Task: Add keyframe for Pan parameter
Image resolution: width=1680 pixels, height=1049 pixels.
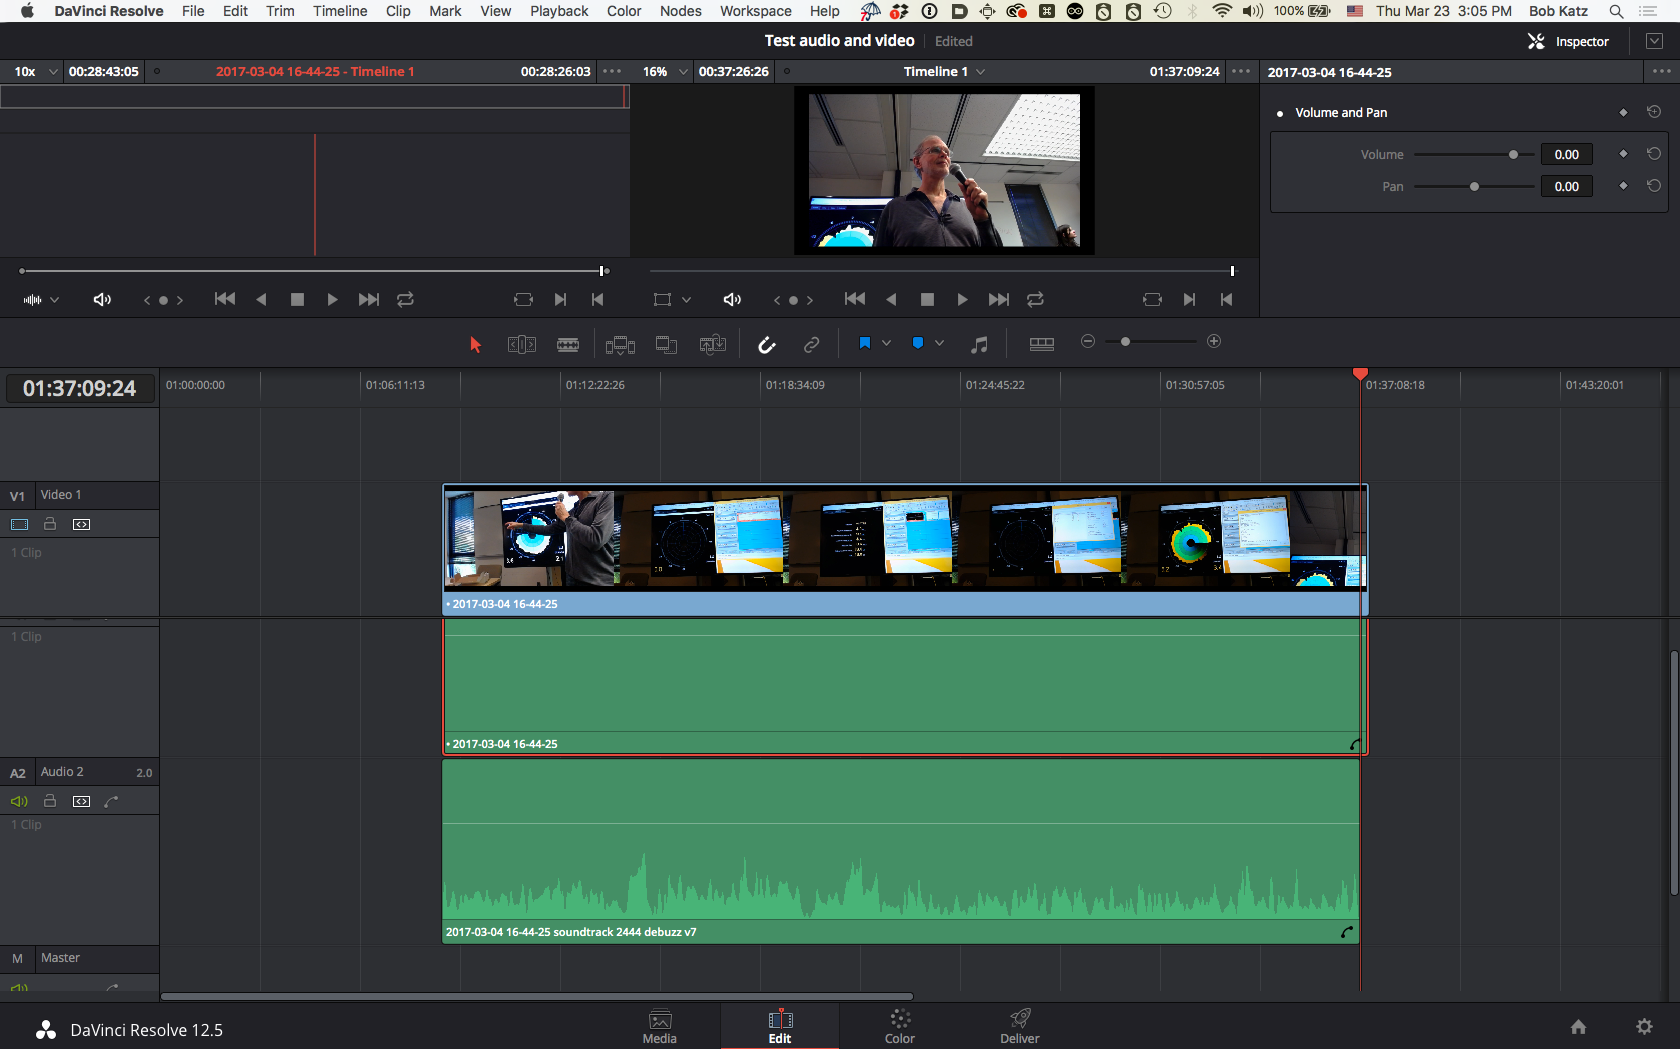Action: click(x=1623, y=186)
